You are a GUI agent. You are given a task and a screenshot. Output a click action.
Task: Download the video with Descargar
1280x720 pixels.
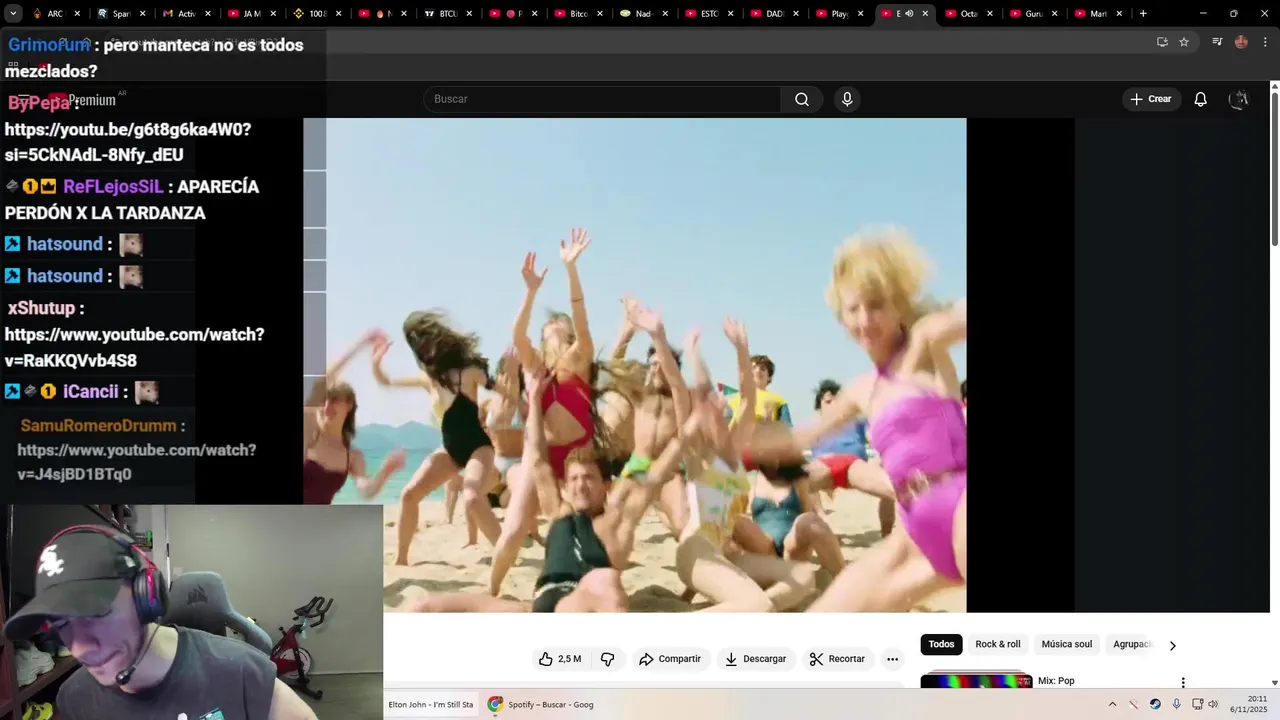click(755, 659)
